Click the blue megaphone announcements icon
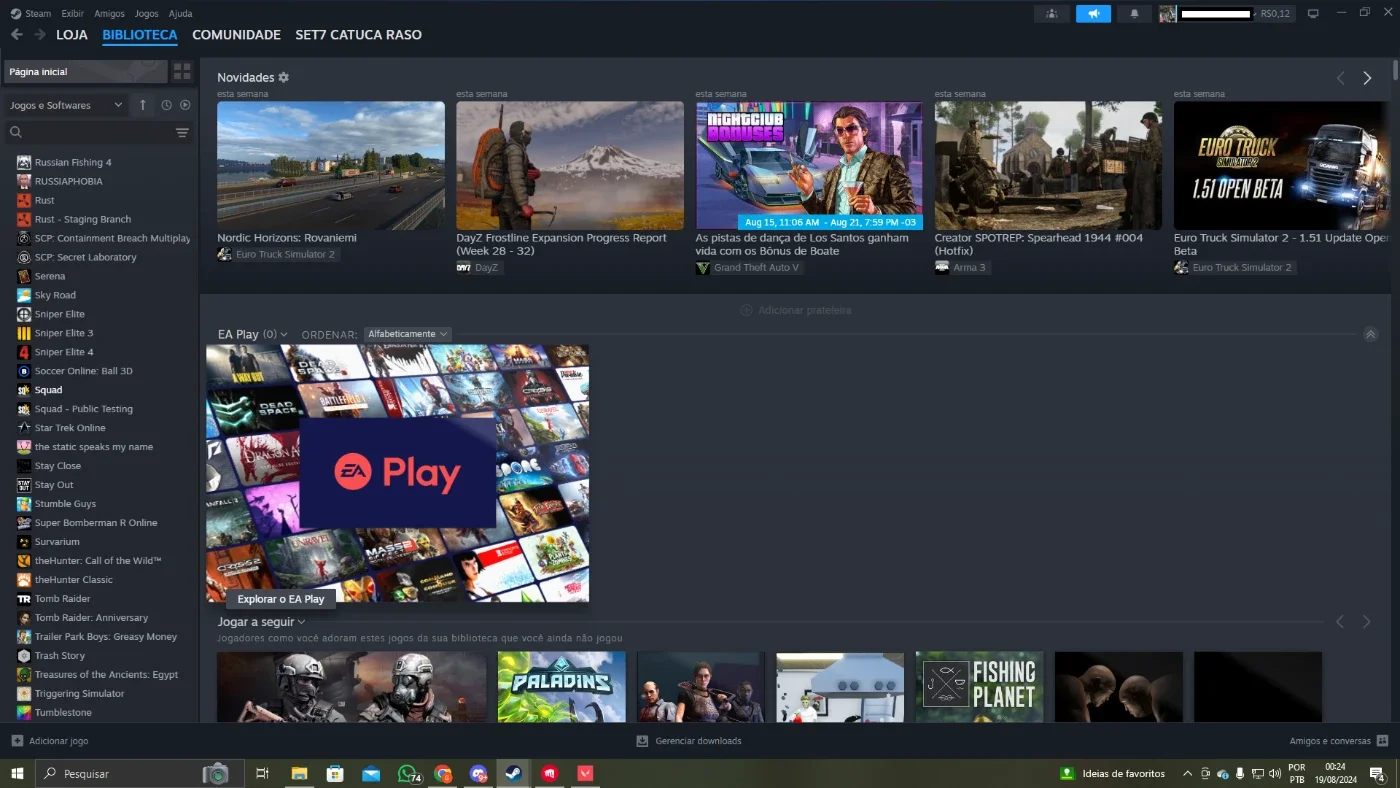 pyautogui.click(x=1093, y=14)
